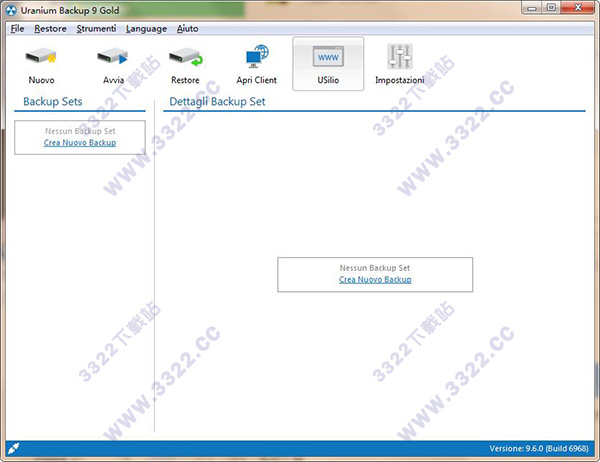The height and width of the screenshot is (462, 600).
Task: Click the Backup Sets heading
Action: pos(53,101)
